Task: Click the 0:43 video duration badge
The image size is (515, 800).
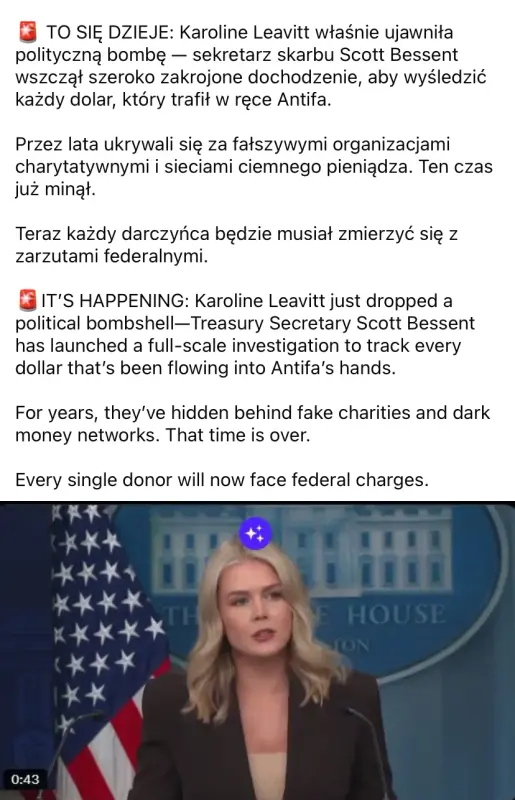Action: coord(25,779)
